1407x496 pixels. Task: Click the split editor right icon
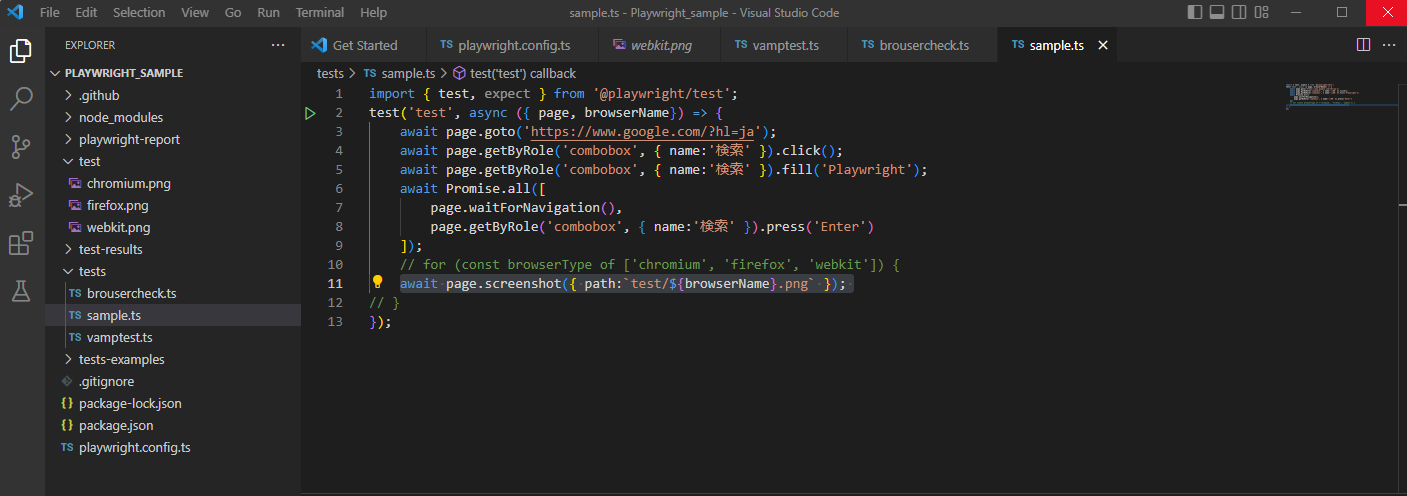point(1363,45)
